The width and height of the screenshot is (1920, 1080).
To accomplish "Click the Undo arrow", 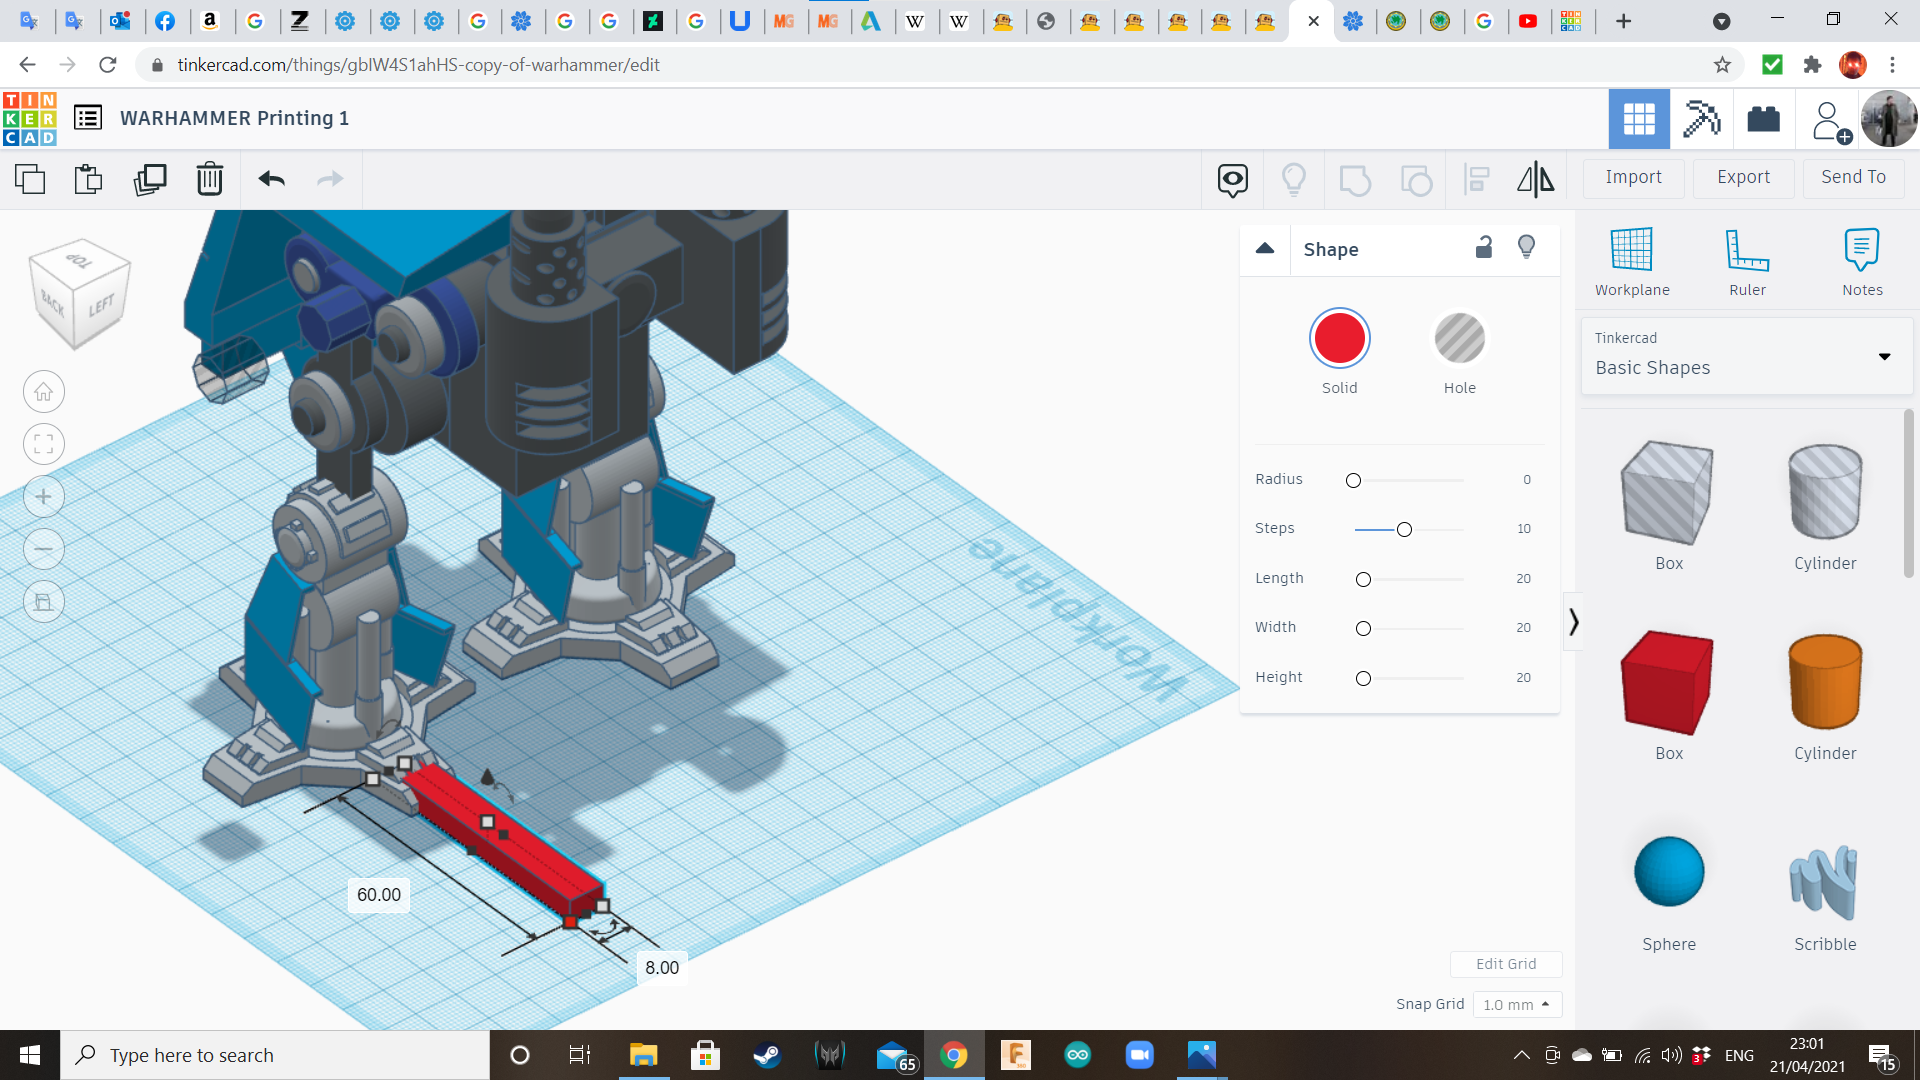I will pos(271,179).
